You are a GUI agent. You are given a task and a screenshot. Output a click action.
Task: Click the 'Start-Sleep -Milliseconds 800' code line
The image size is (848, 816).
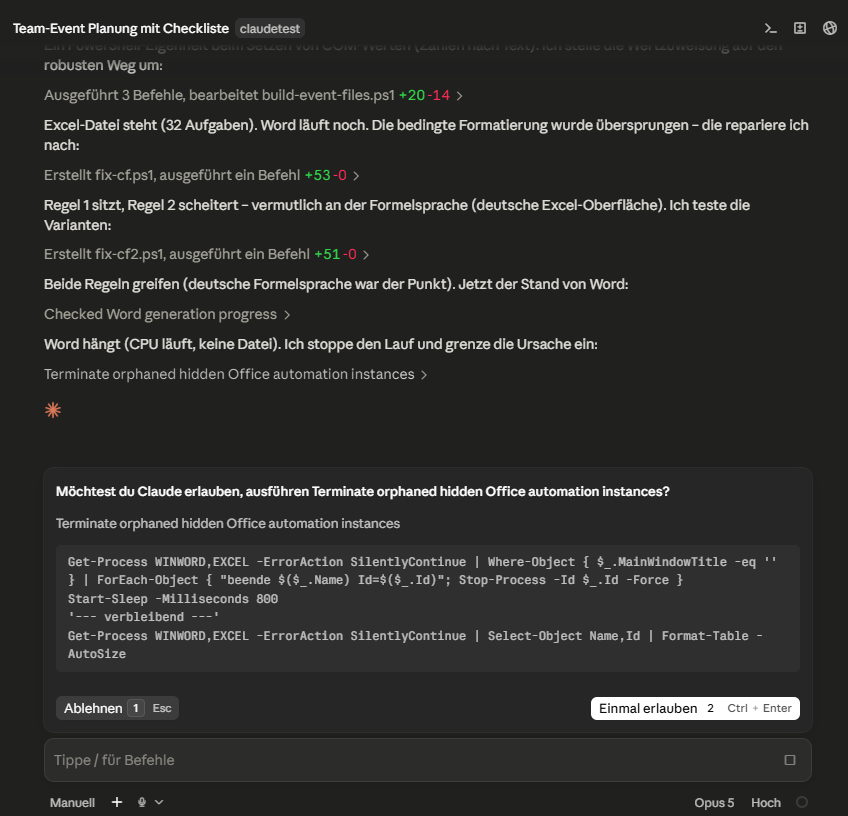click(x=173, y=599)
